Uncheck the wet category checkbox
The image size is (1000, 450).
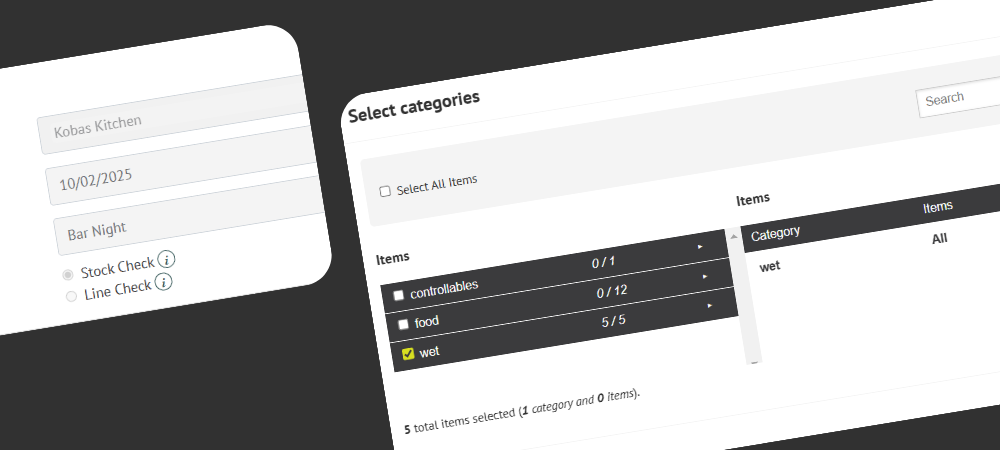[407, 354]
